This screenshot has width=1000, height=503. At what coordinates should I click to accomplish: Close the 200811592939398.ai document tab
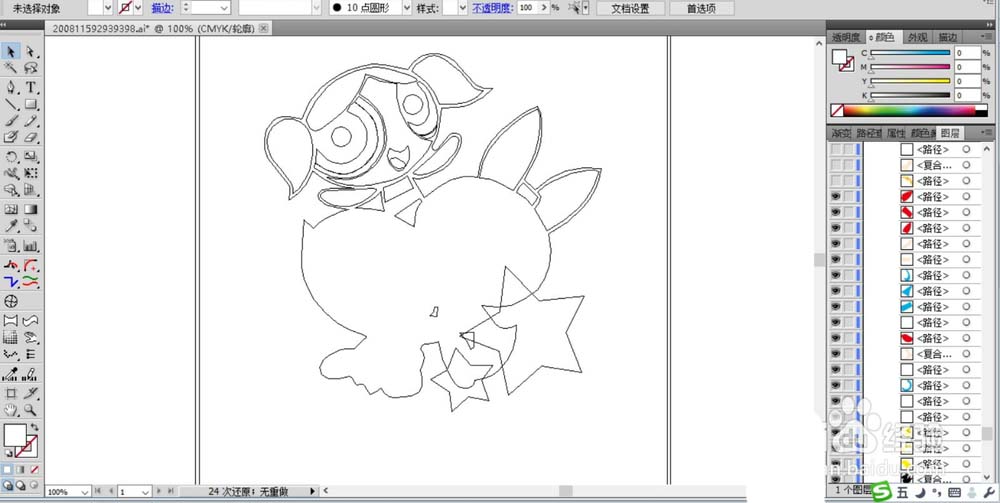[x=263, y=29]
